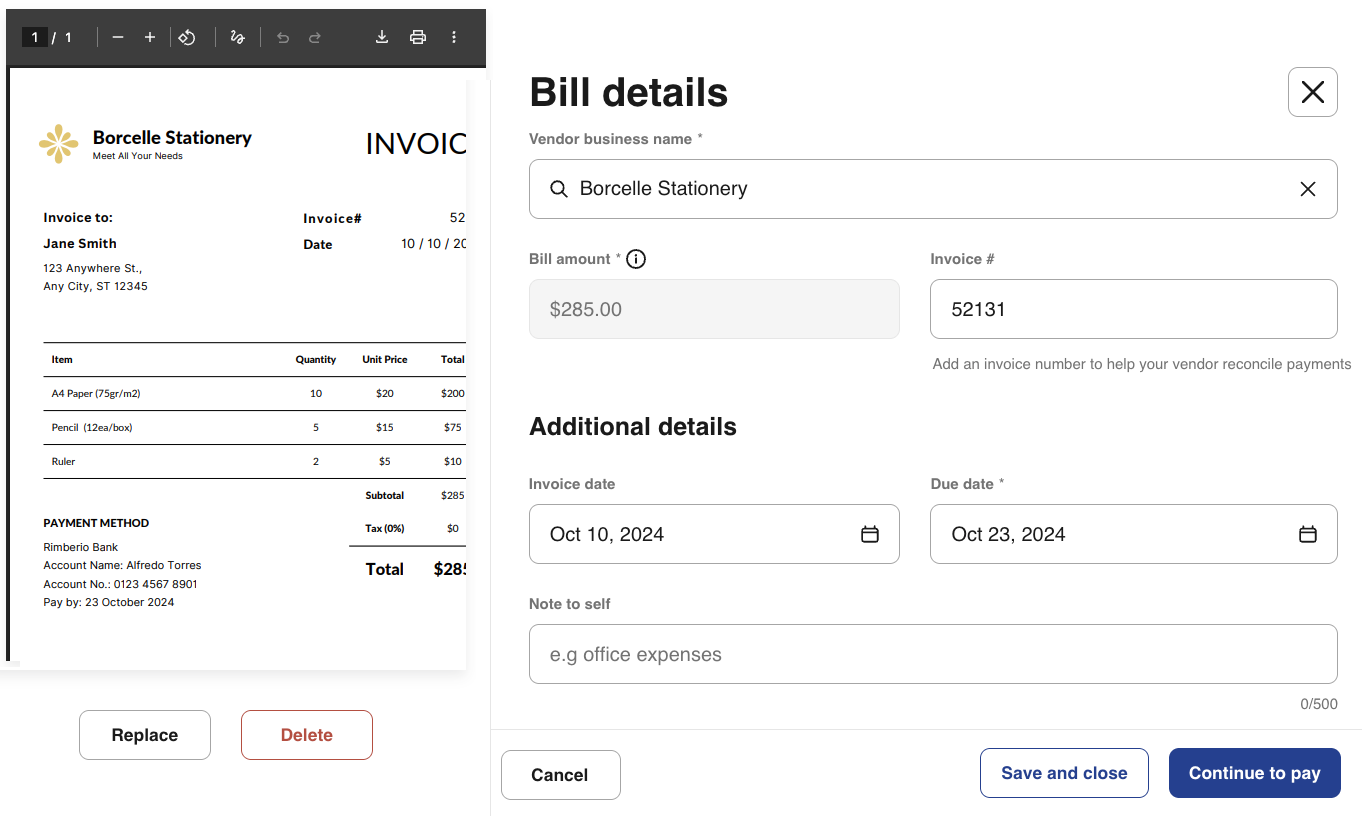
Task: Edit the Invoice # field
Action: pos(1132,309)
